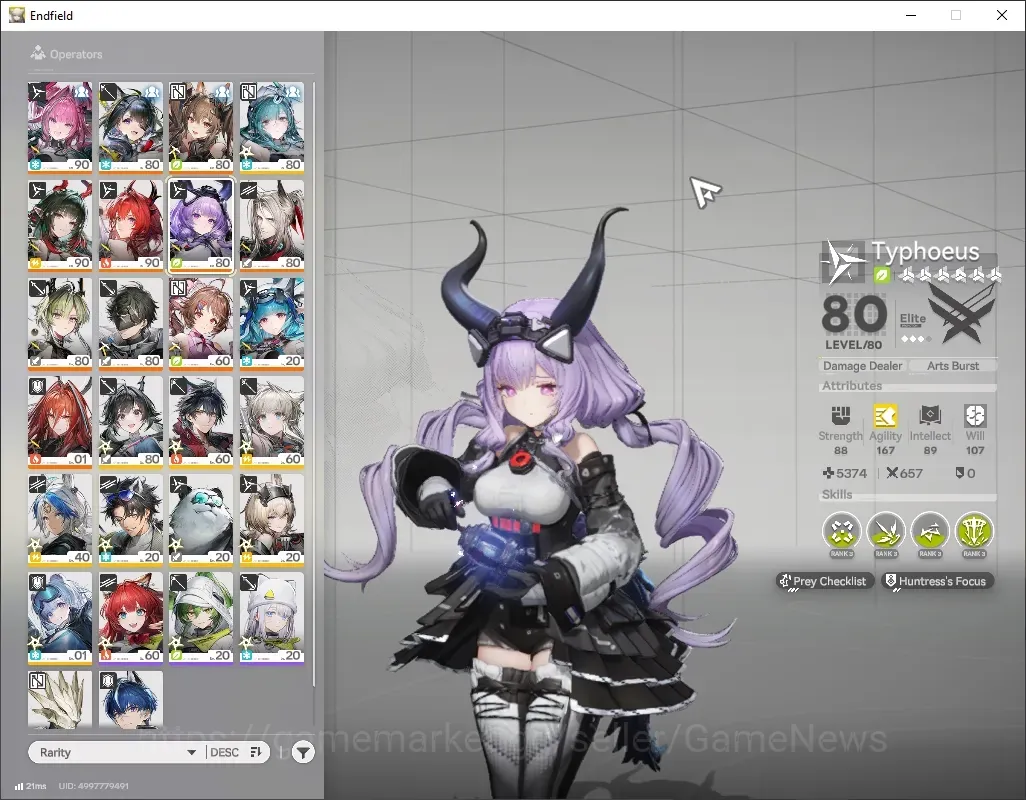Click the fourth skill icon under Skills
1026x800 pixels.
974,531
